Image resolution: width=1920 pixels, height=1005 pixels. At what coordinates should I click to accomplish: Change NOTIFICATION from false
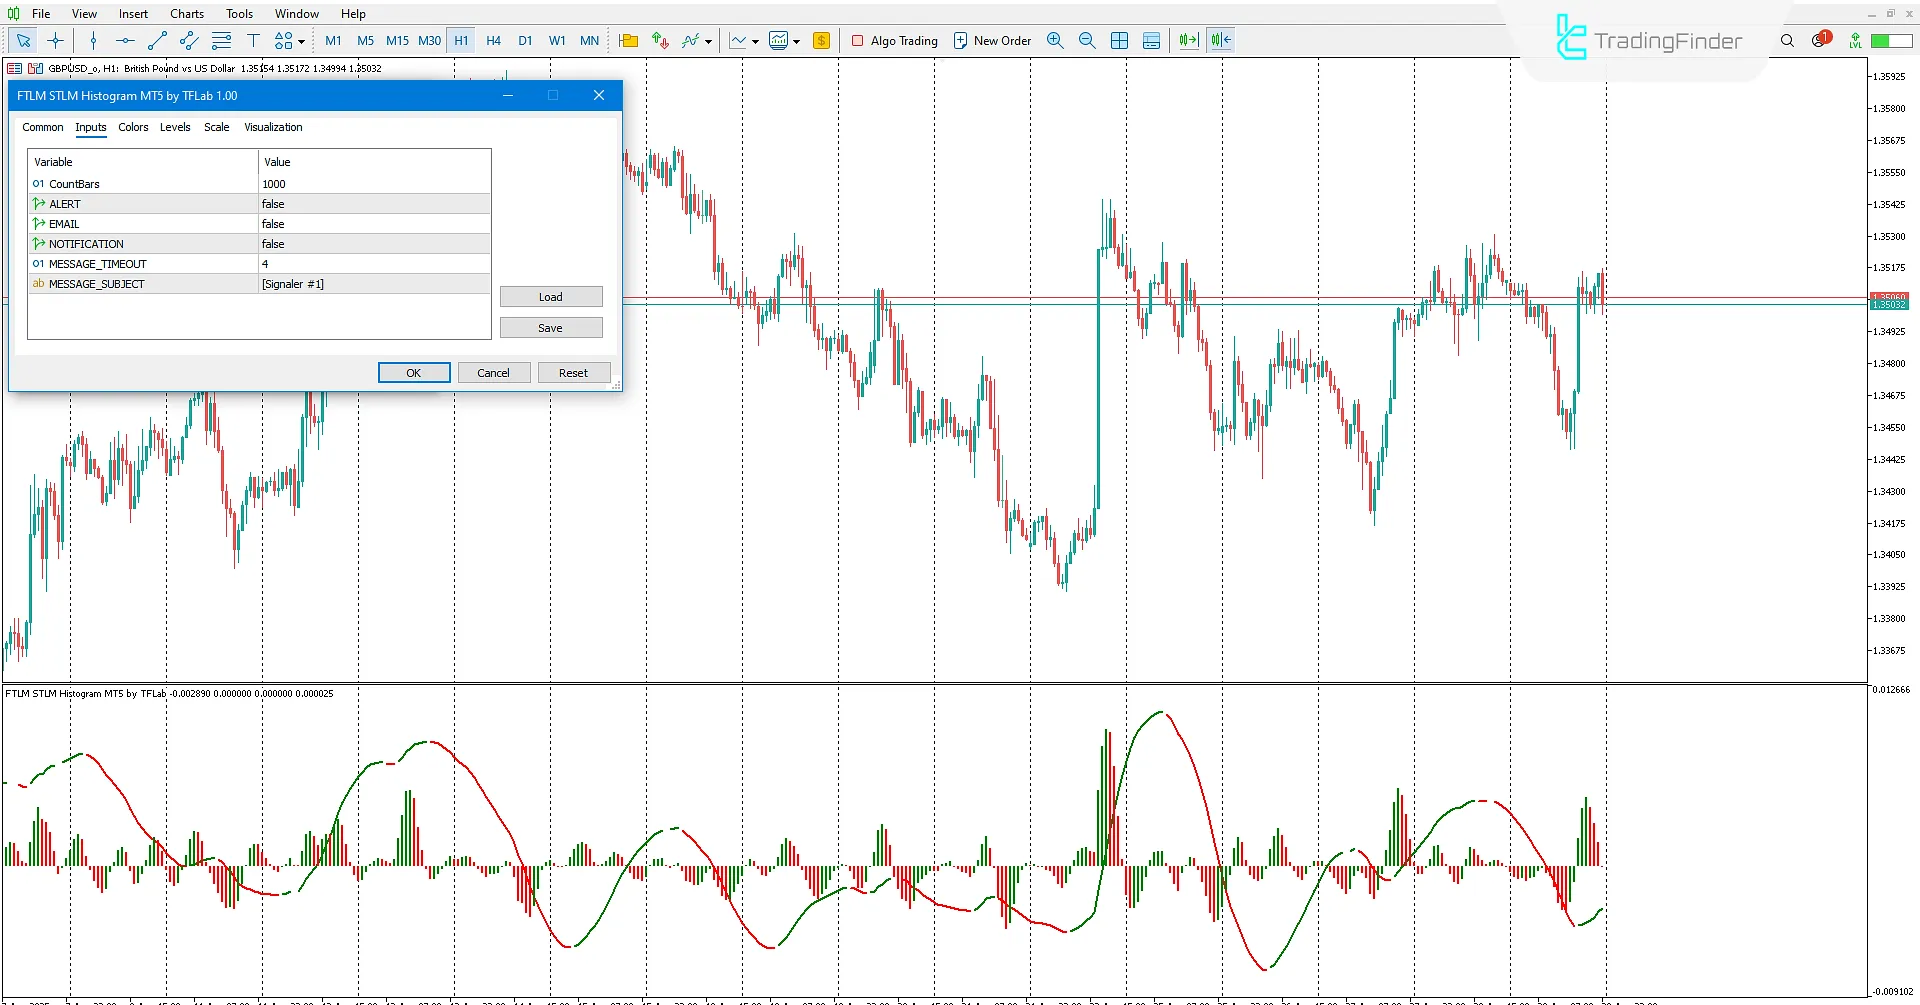pos(373,243)
